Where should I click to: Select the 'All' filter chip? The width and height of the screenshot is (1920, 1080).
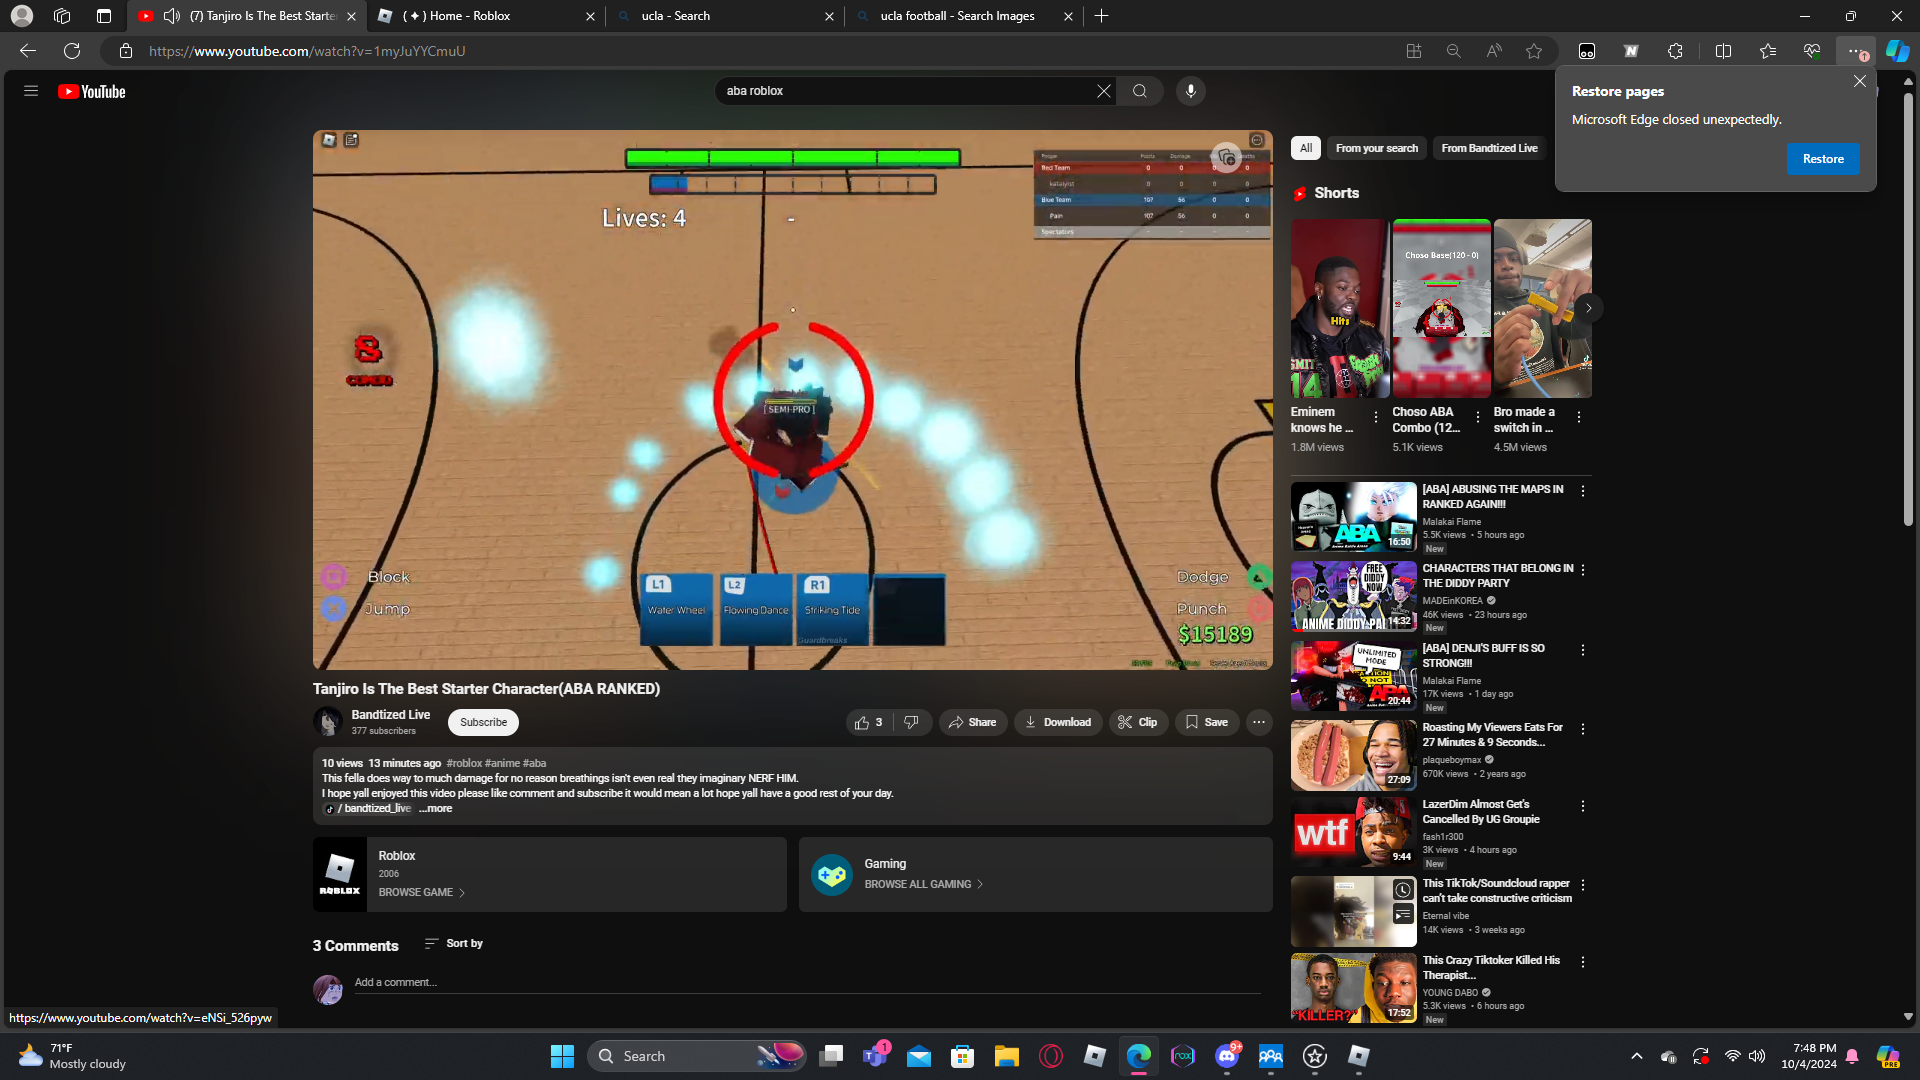click(x=1306, y=148)
